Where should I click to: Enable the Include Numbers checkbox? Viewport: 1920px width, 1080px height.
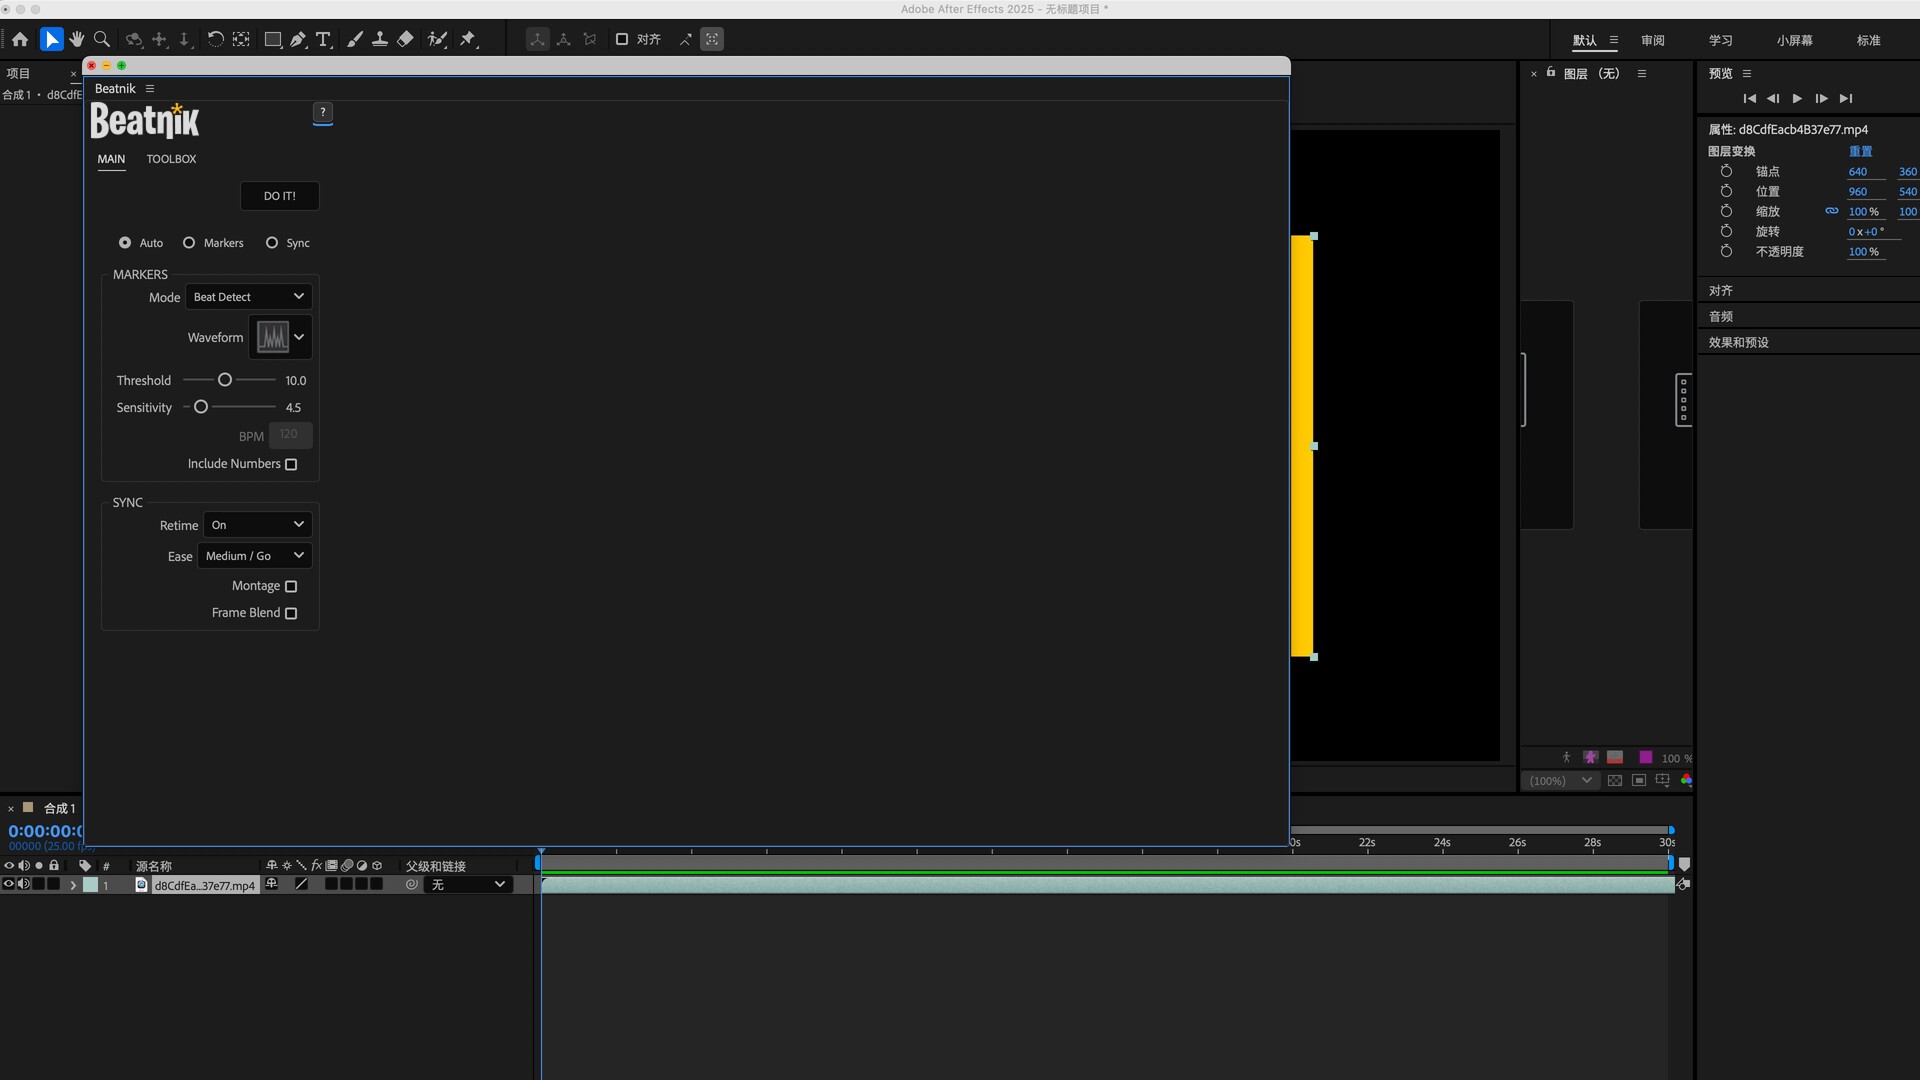point(291,464)
